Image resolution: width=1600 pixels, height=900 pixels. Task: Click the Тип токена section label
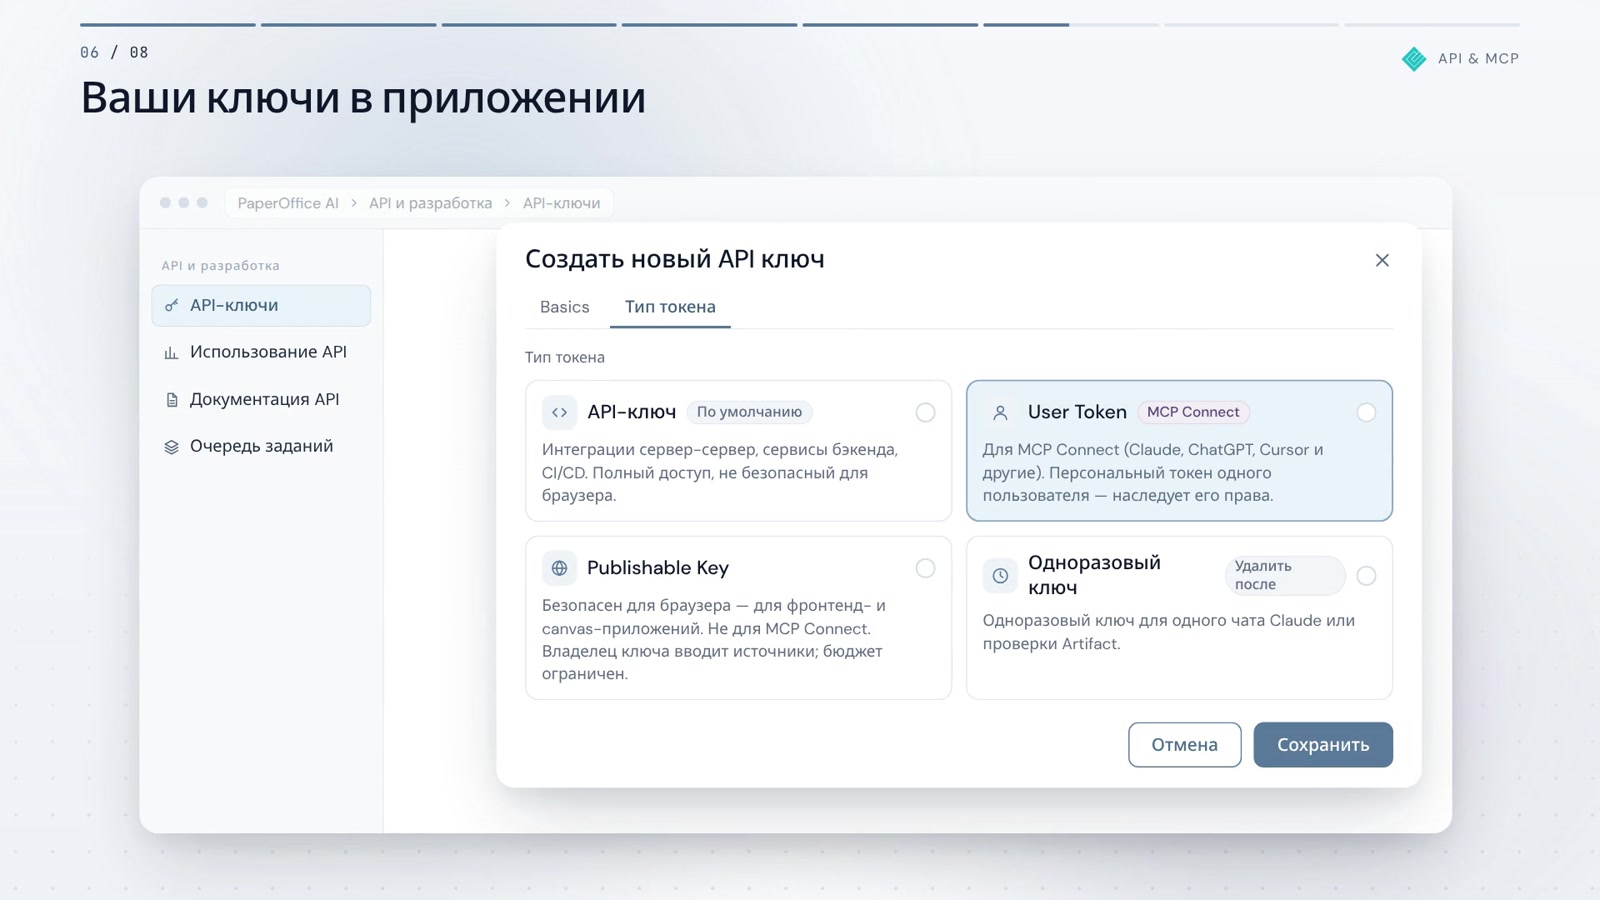[x=564, y=357]
